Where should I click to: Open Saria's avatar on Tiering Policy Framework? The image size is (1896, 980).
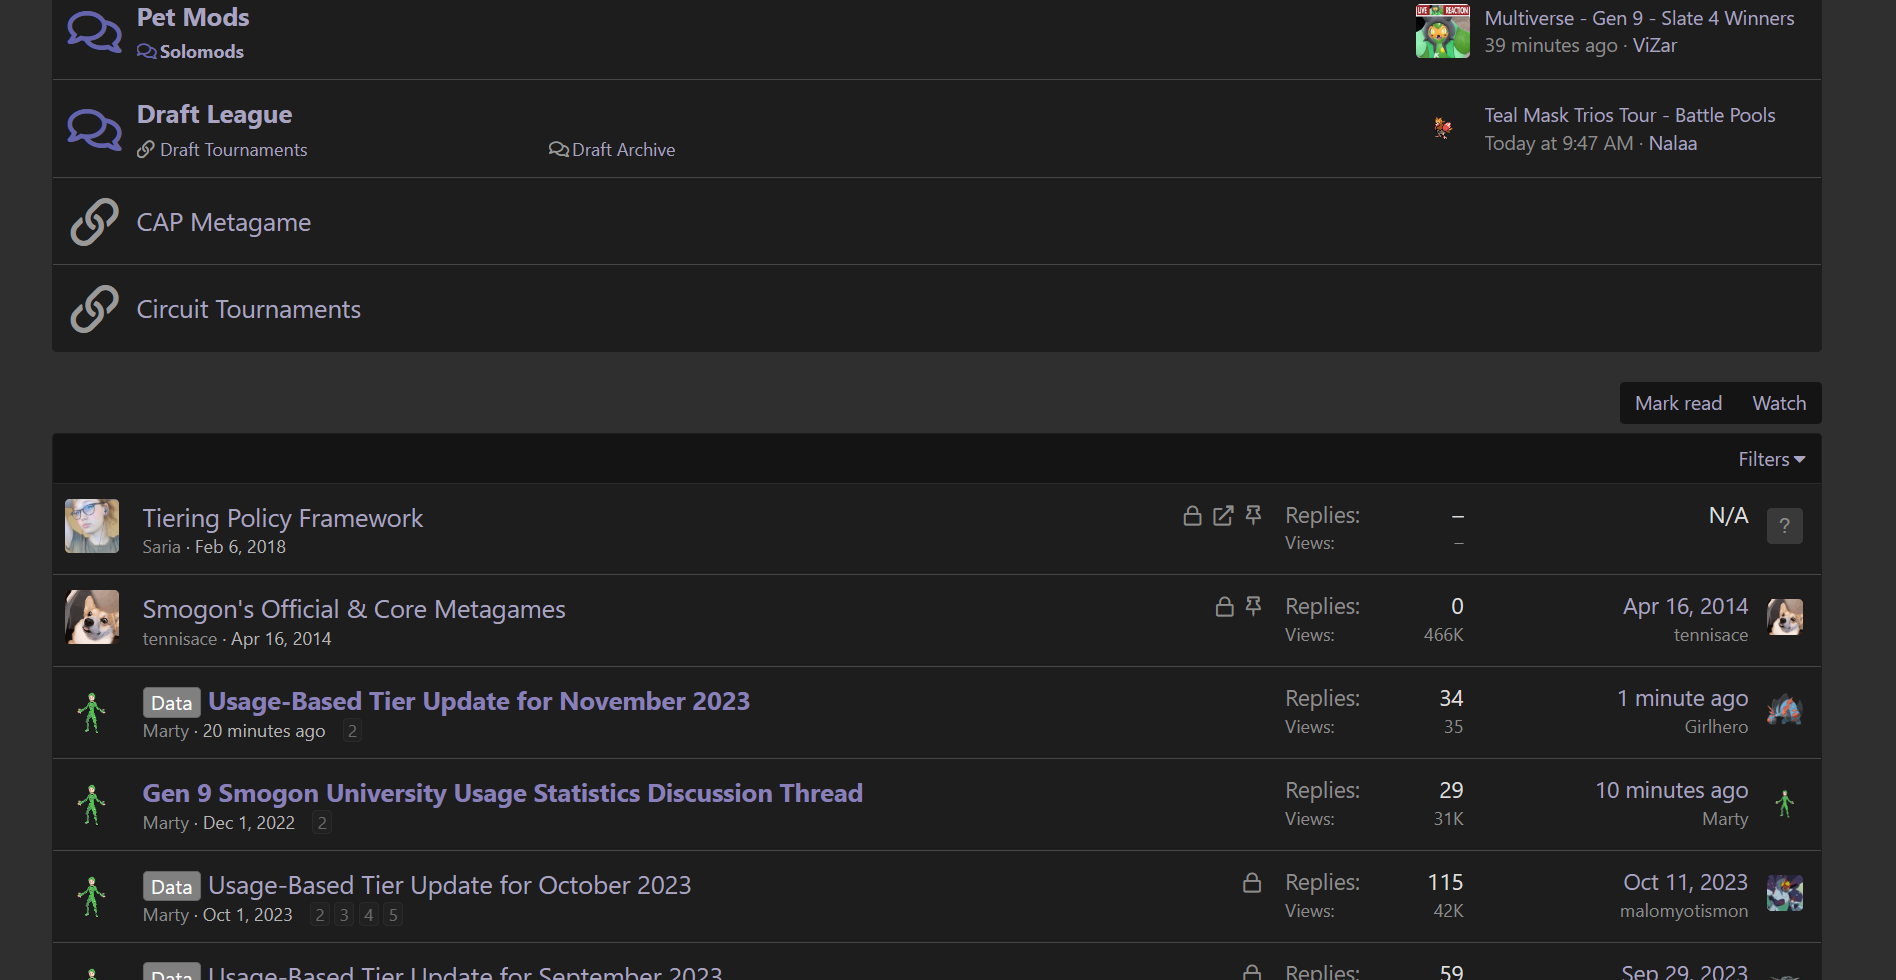tap(92, 526)
